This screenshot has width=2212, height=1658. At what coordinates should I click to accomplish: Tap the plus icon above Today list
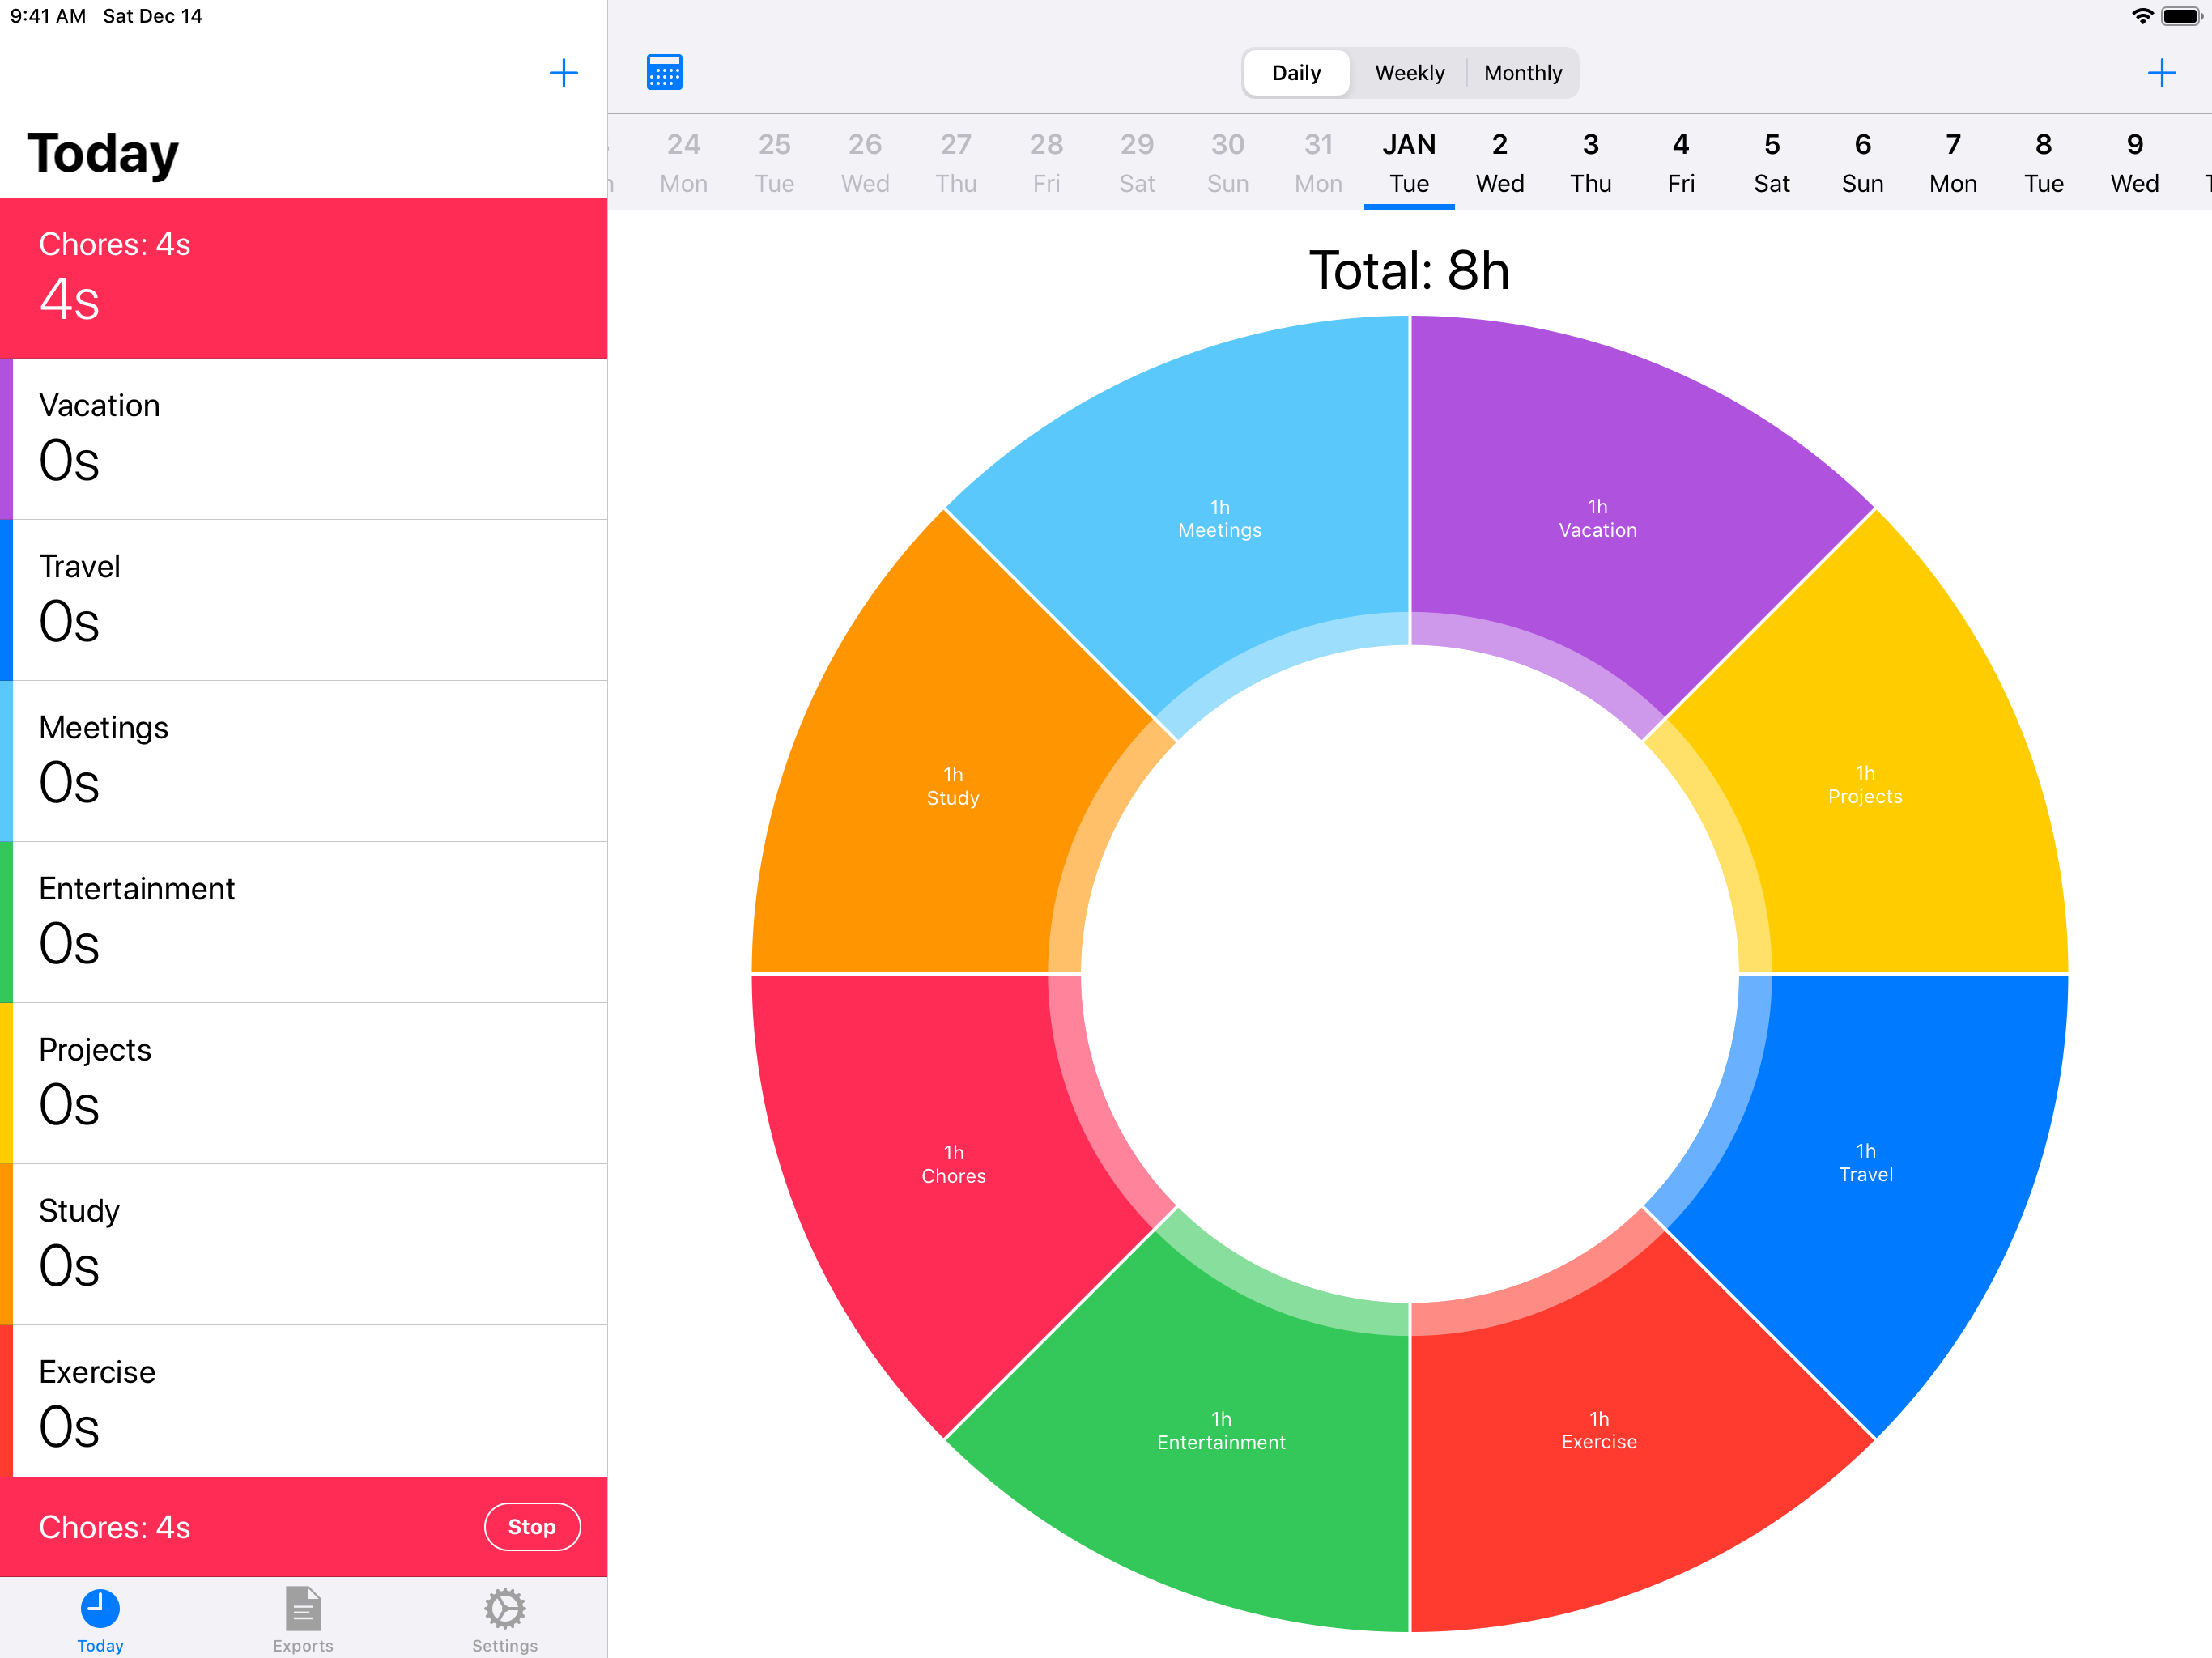[563, 72]
